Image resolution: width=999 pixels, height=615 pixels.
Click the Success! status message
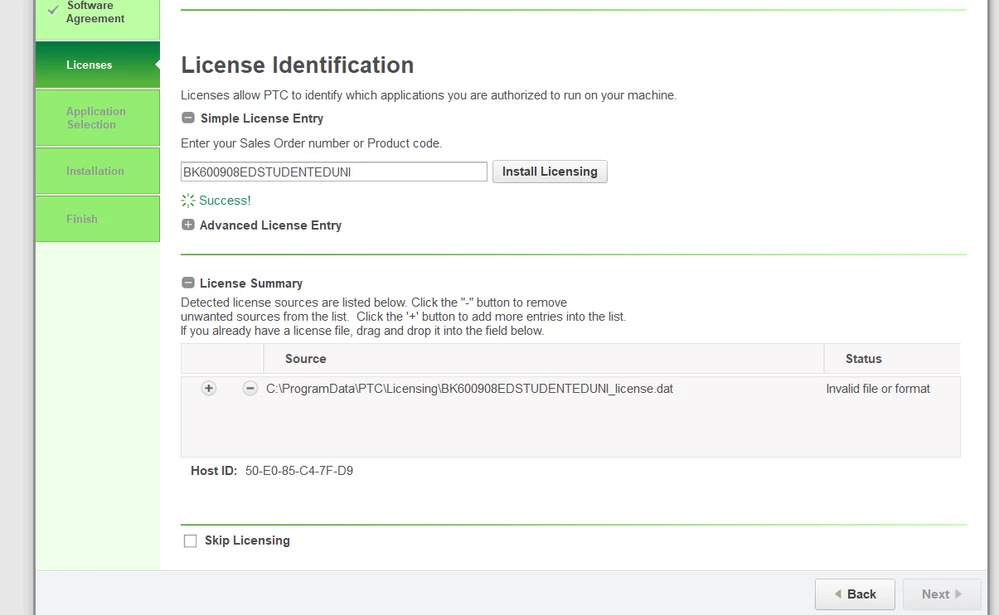225,200
